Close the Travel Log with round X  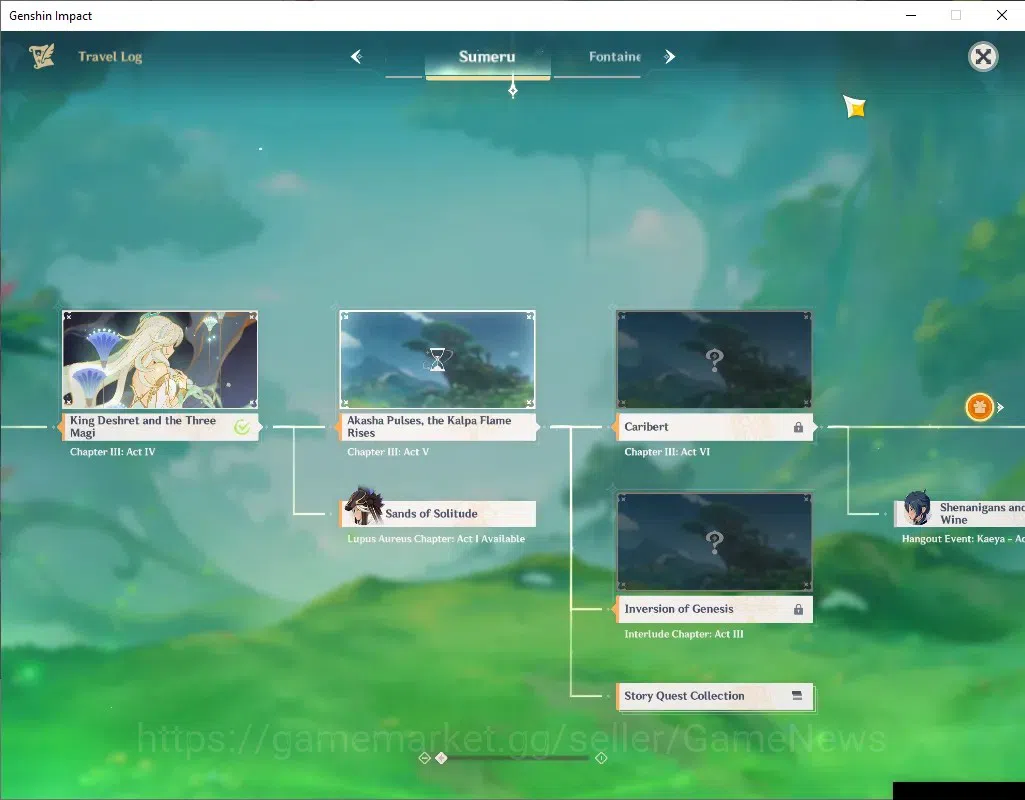point(983,57)
